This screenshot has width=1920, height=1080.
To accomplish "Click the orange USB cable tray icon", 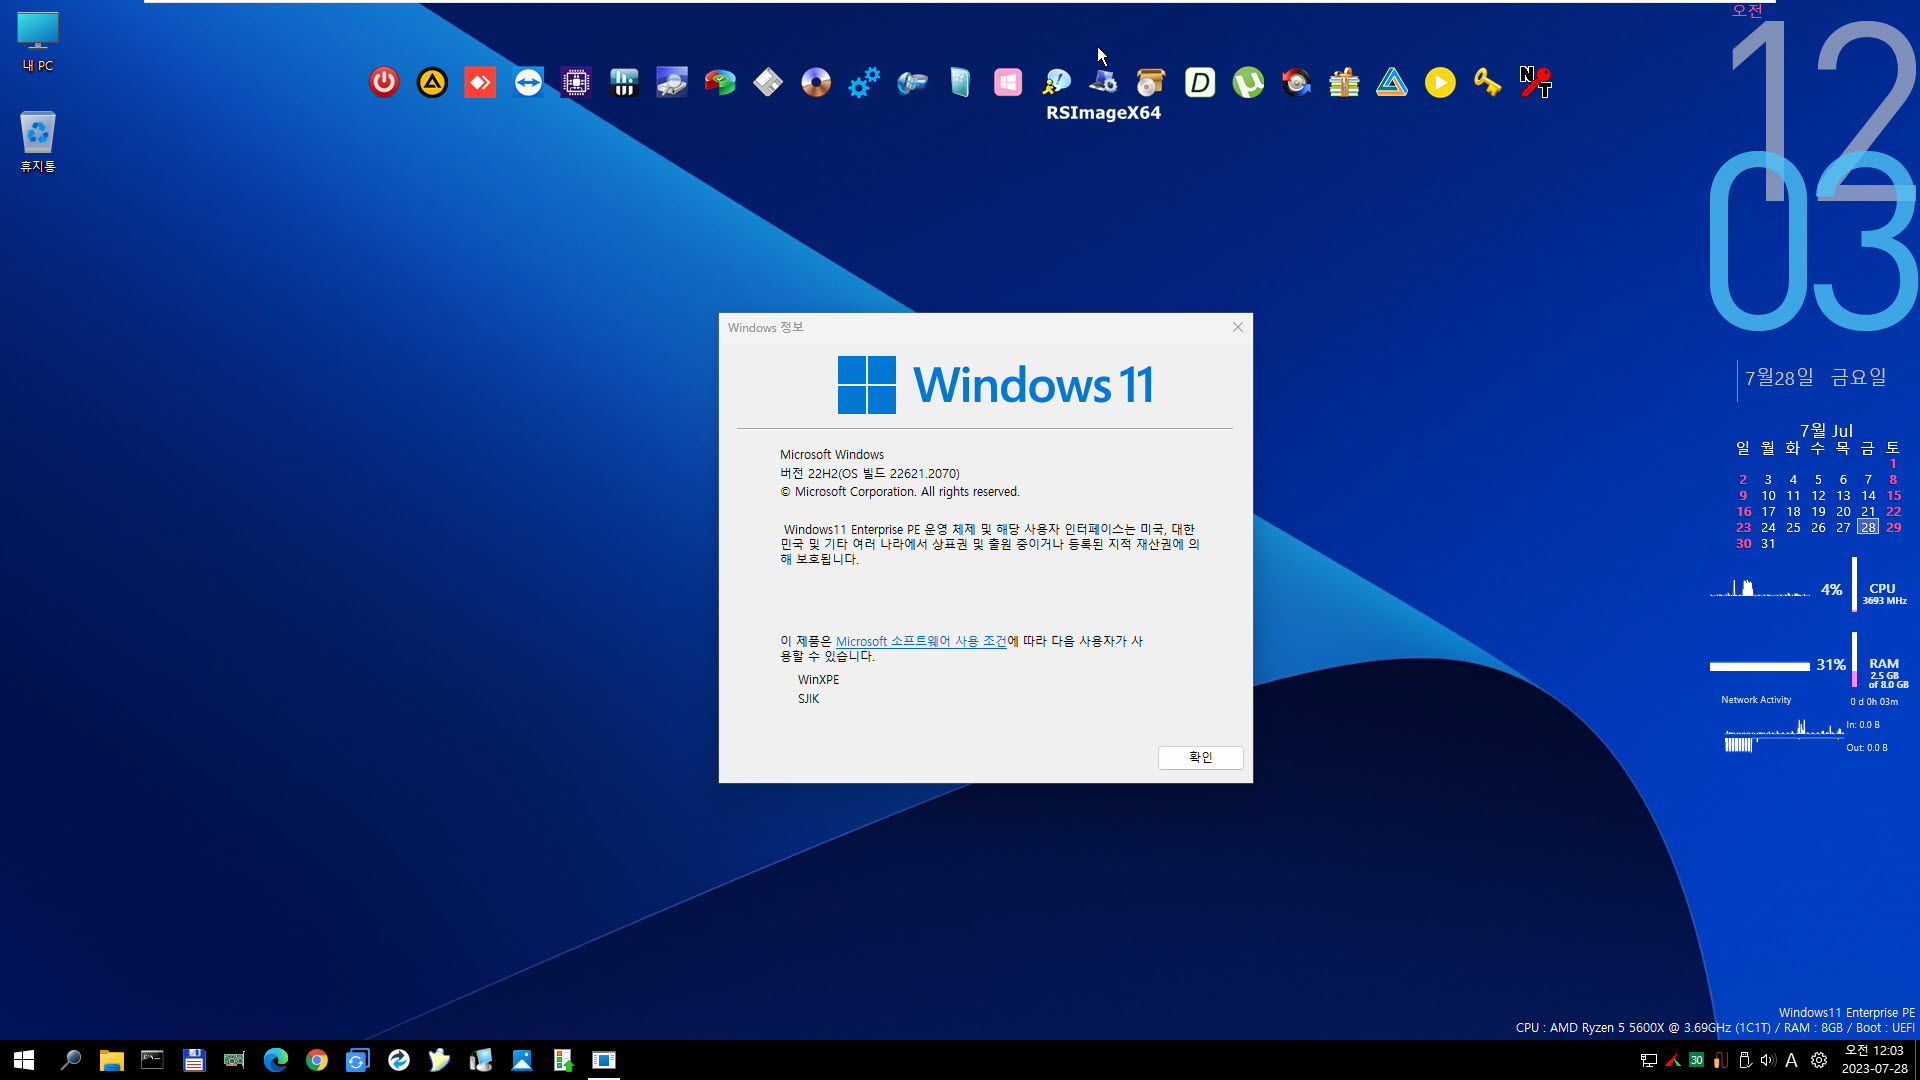I will (1720, 1060).
